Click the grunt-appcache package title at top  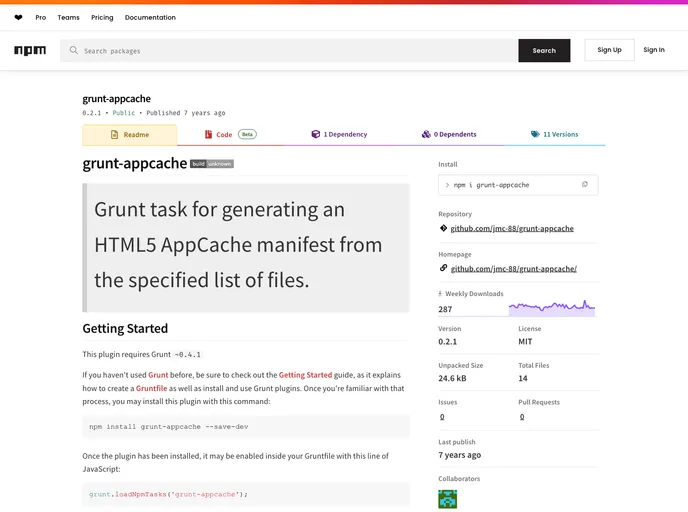pos(116,99)
